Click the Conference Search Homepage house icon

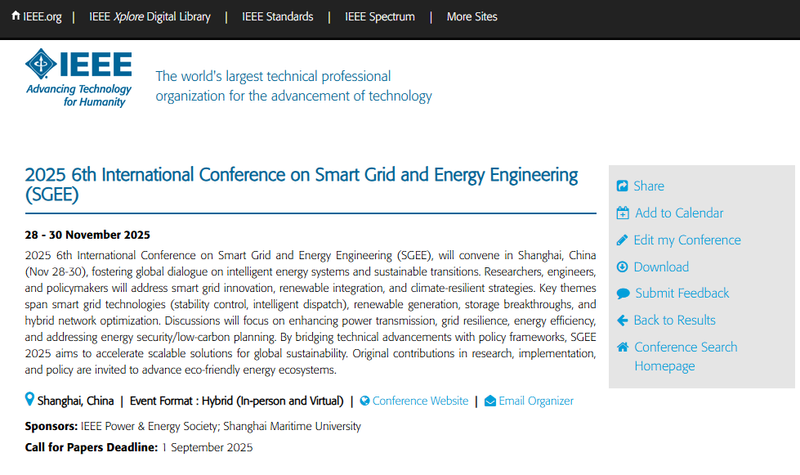(622, 347)
